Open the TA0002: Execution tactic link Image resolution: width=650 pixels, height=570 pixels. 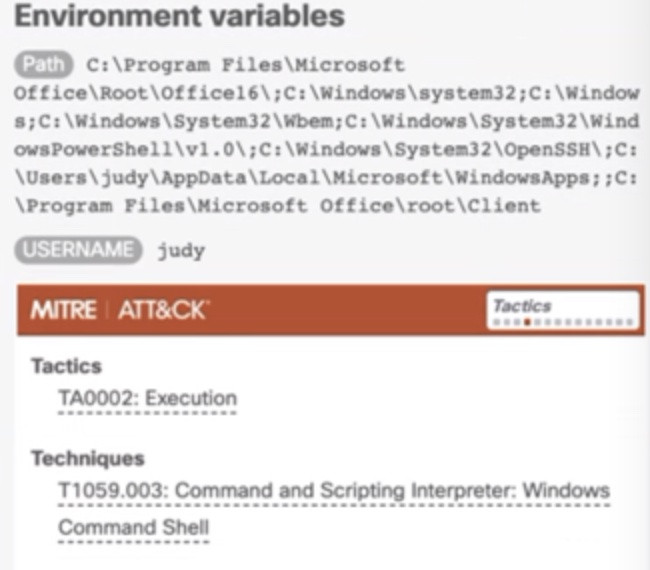(x=148, y=398)
